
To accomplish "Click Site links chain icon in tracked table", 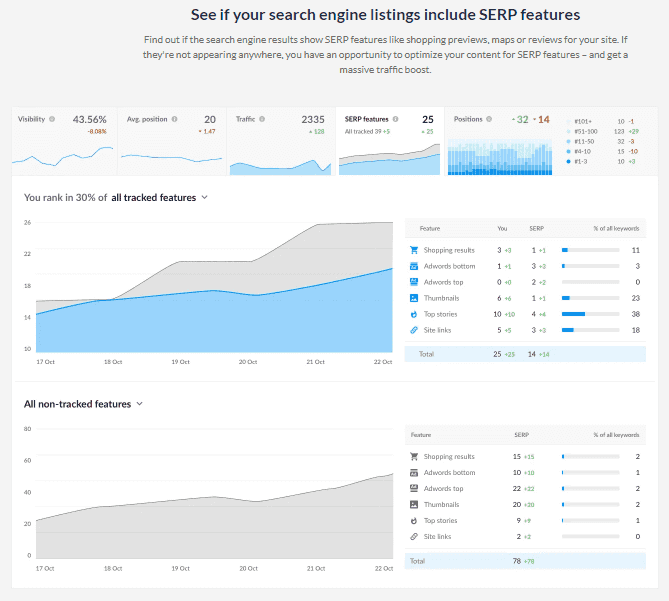I will click(x=414, y=330).
